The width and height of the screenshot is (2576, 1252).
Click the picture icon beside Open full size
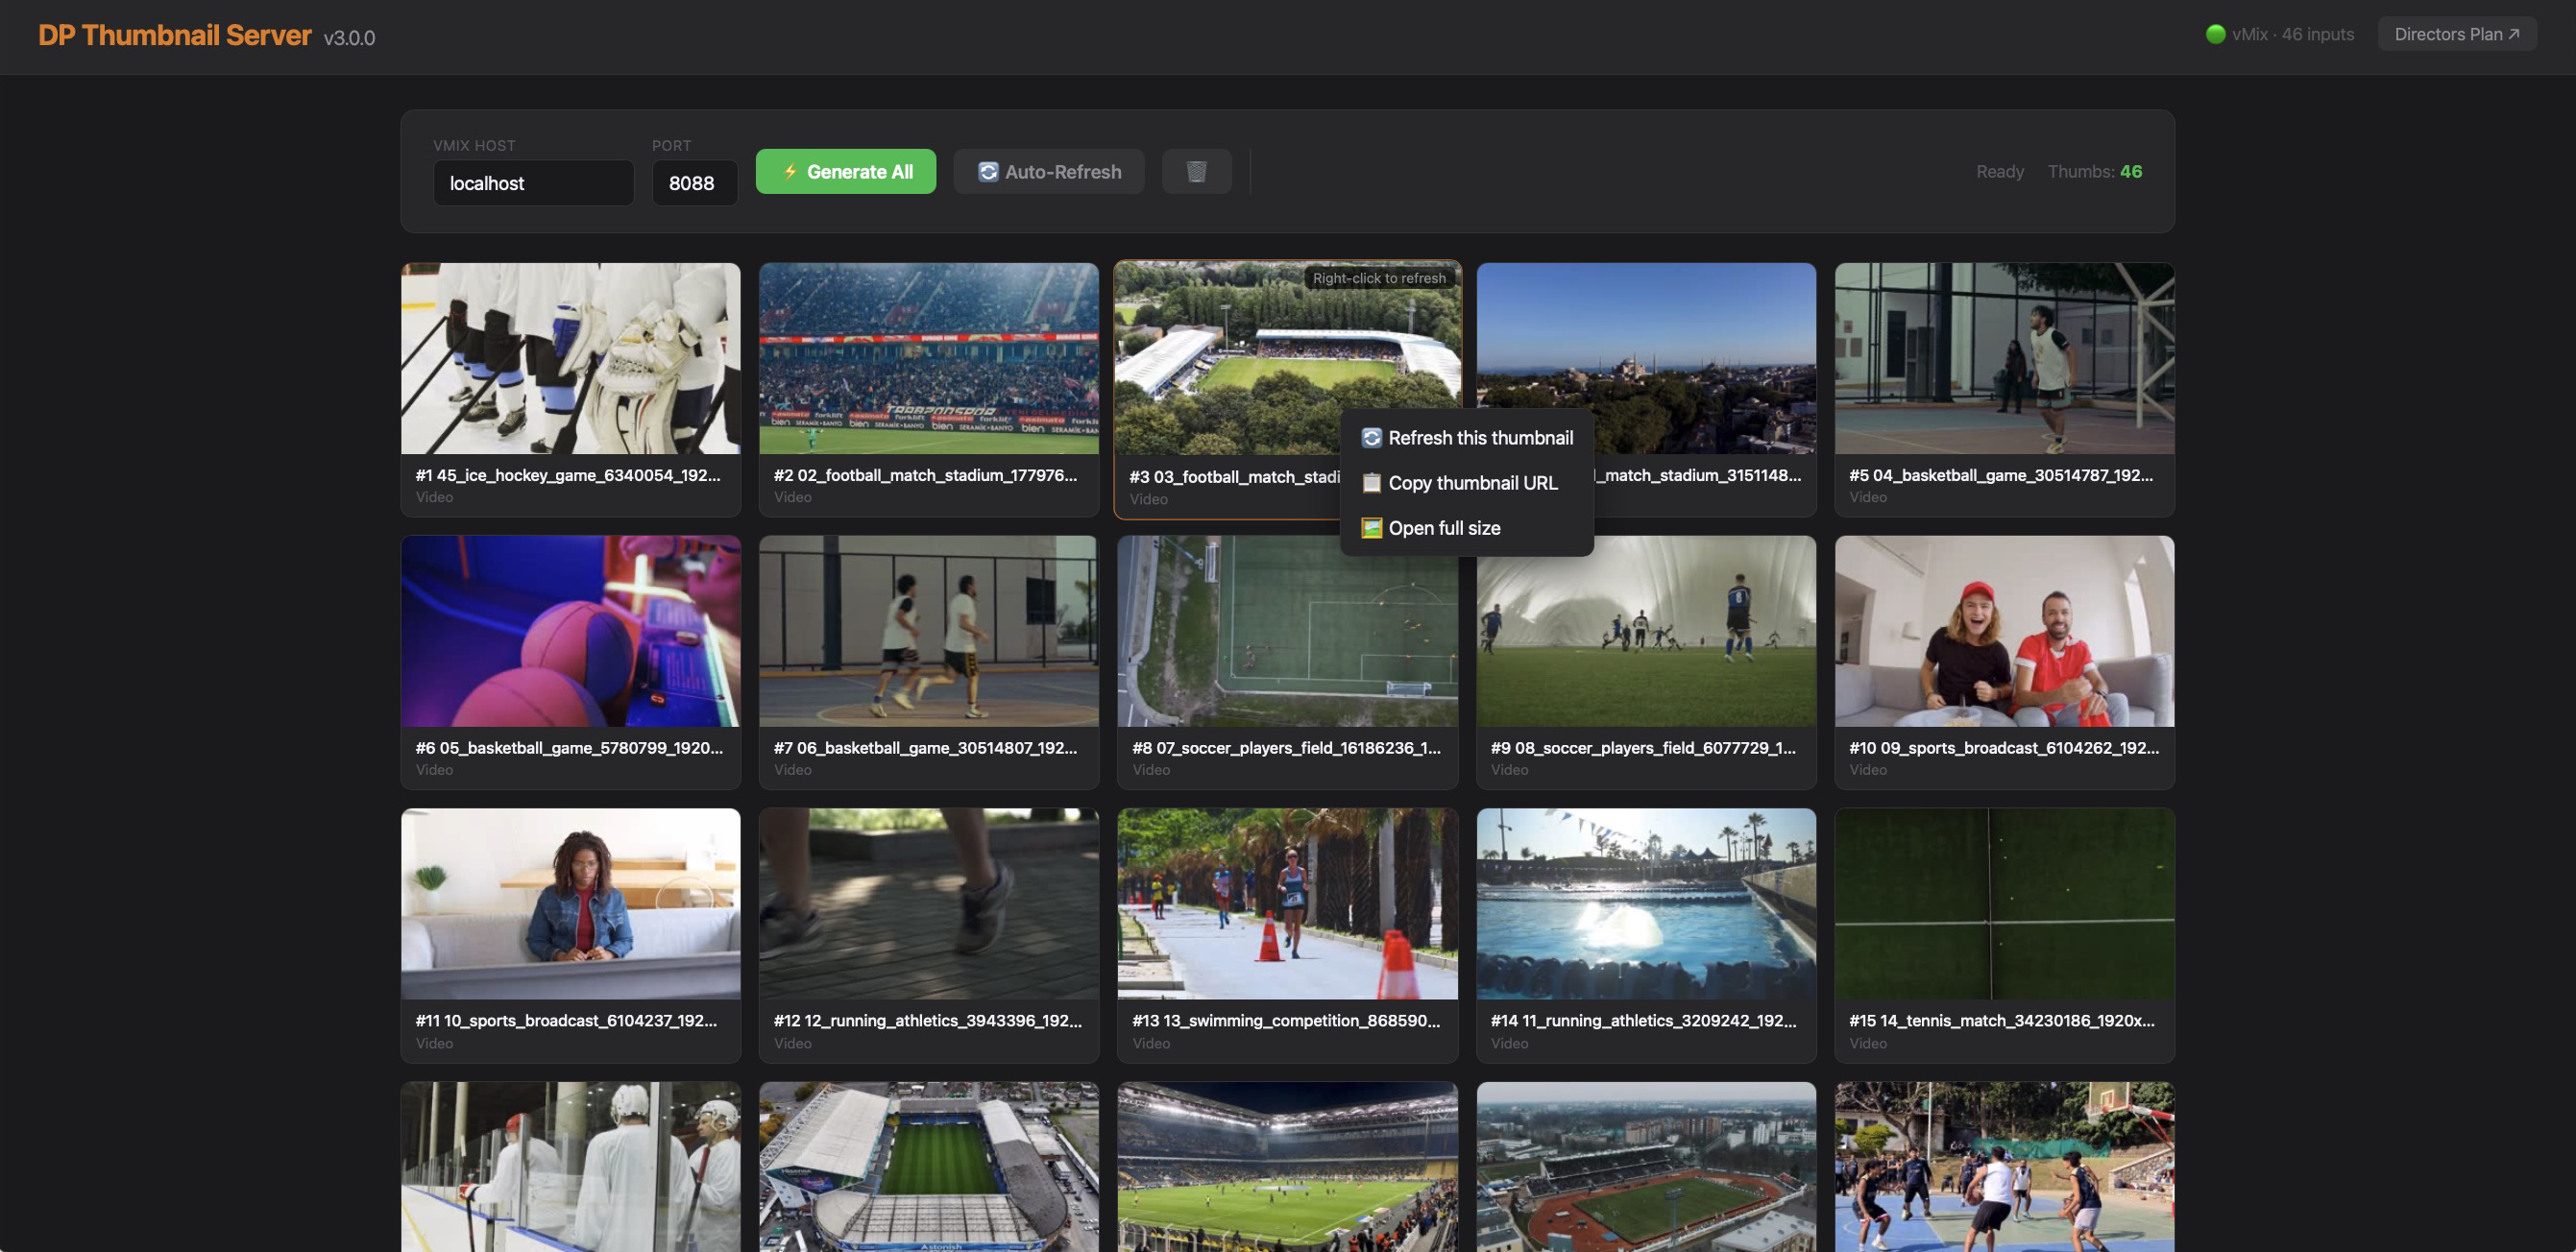tap(1371, 527)
